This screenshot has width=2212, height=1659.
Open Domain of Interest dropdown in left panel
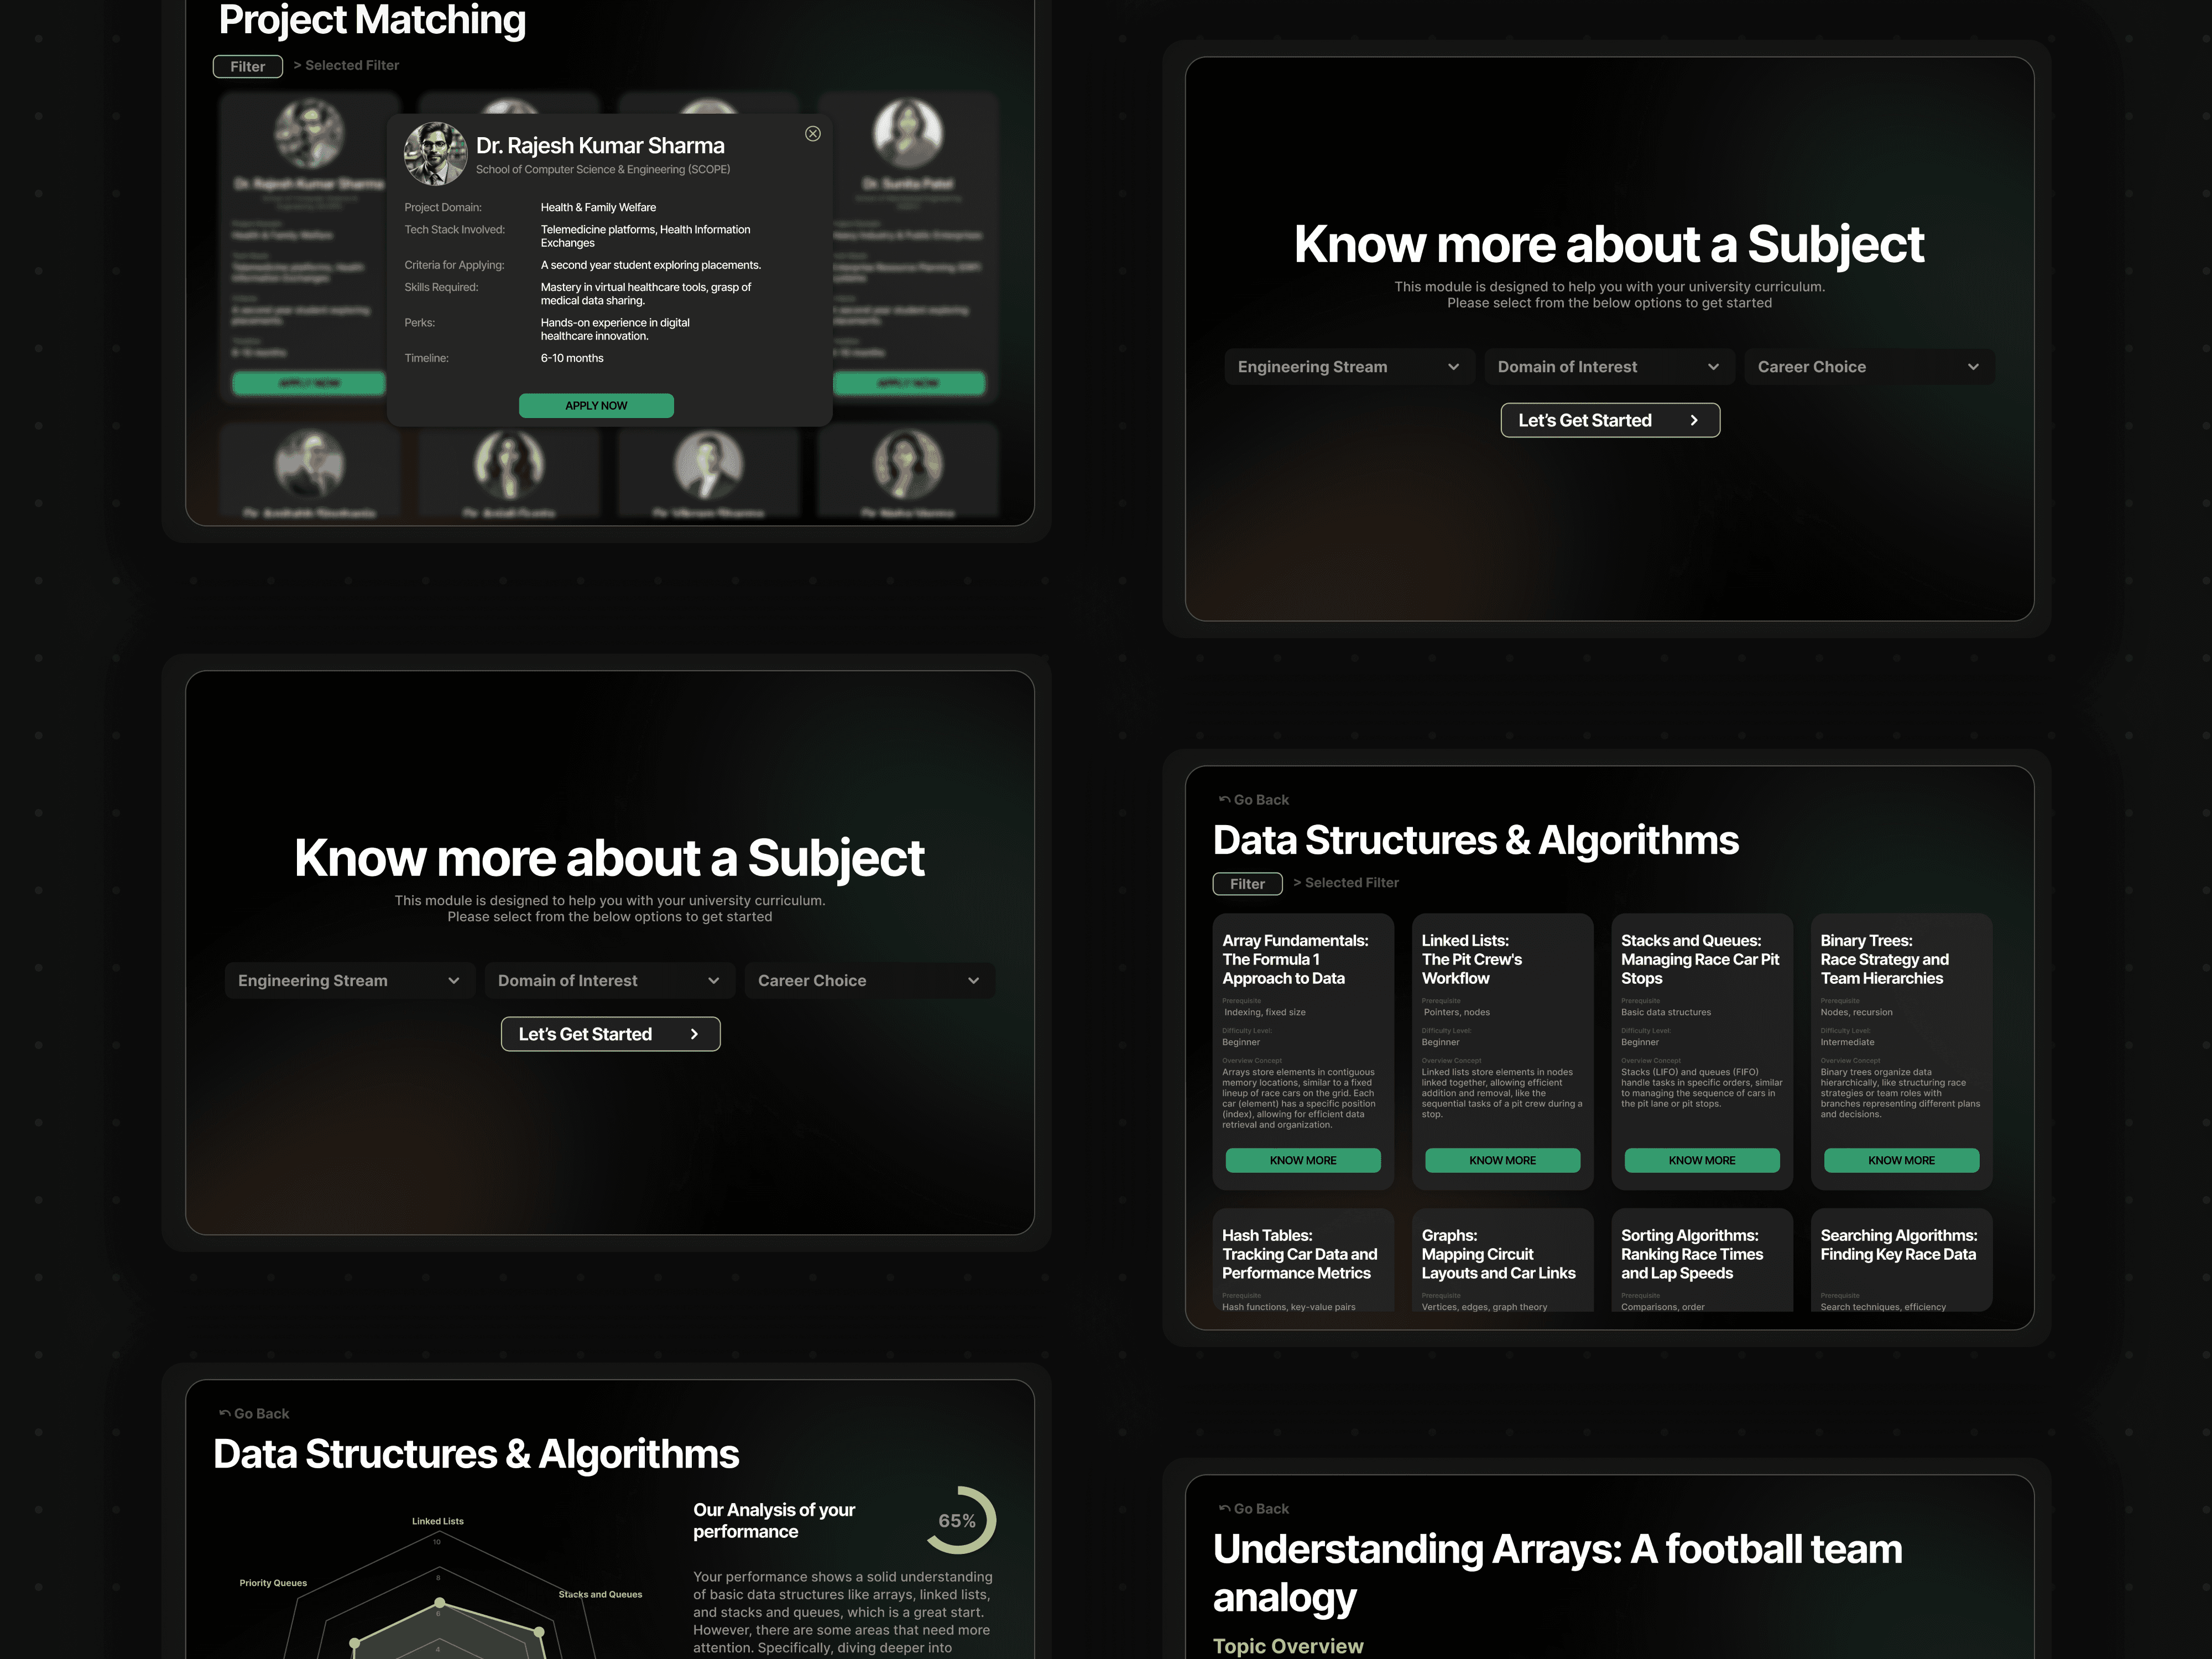pyautogui.click(x=609, y=981)
